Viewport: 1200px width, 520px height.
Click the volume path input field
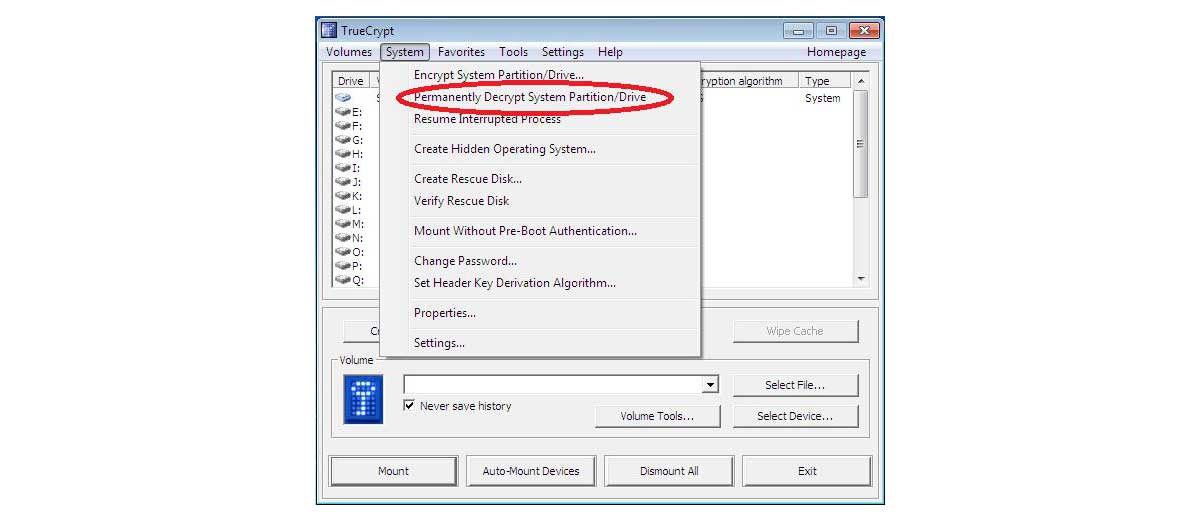click(x=553, y=385)
